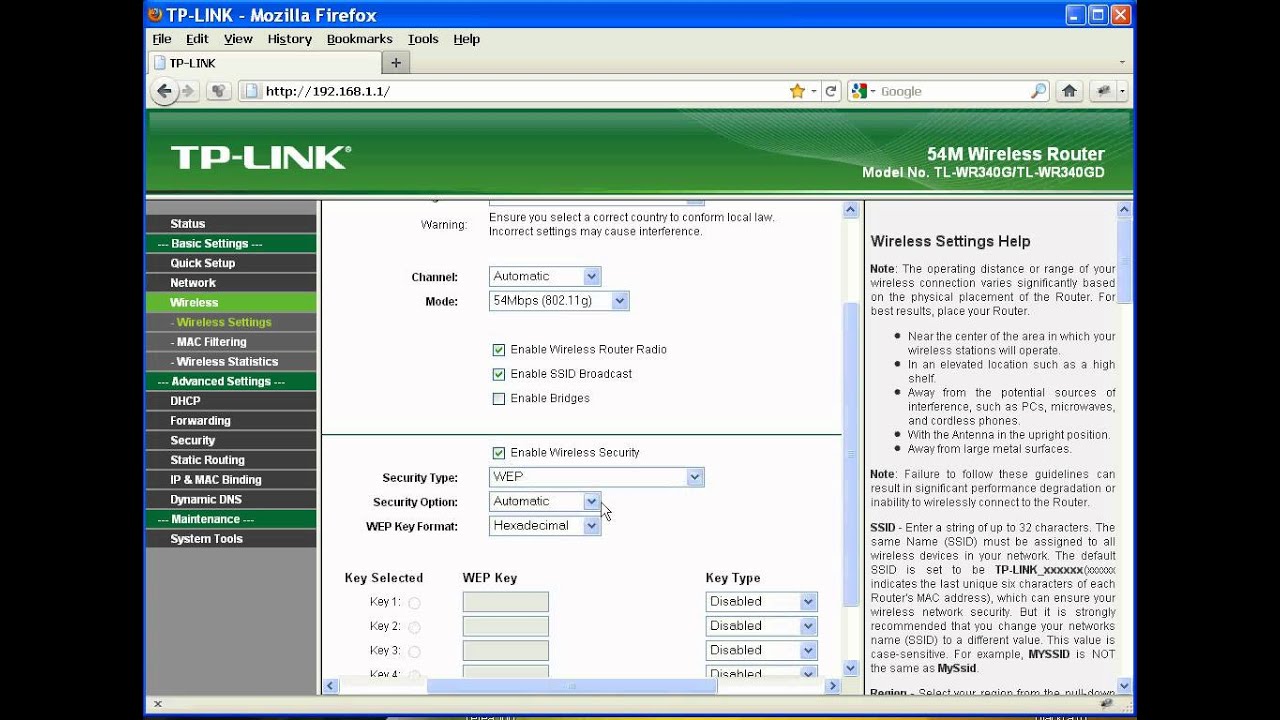The width and height of the screenshot is (1280, 720).
Task: Open the Google search engine selector icon
Action: [x=863, y=91]
